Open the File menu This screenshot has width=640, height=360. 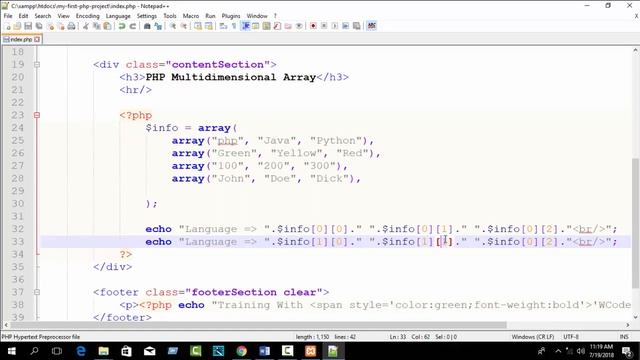click(x=8, y=16)
